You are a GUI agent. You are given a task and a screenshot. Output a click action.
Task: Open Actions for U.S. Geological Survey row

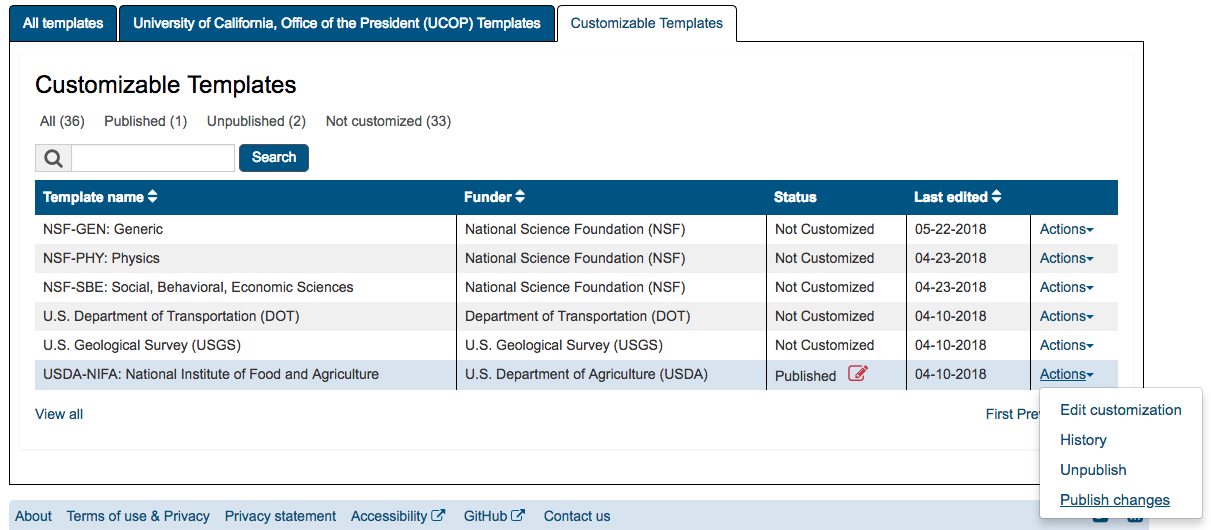point(1066,345)
